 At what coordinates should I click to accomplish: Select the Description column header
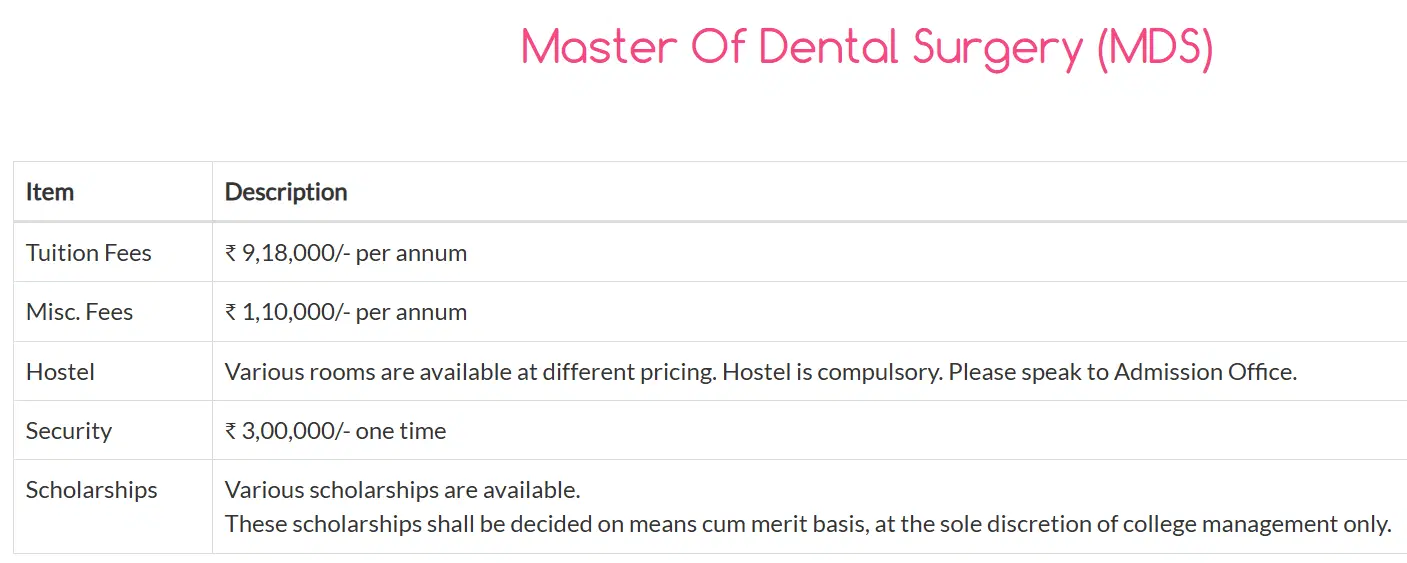pos(286,192)
